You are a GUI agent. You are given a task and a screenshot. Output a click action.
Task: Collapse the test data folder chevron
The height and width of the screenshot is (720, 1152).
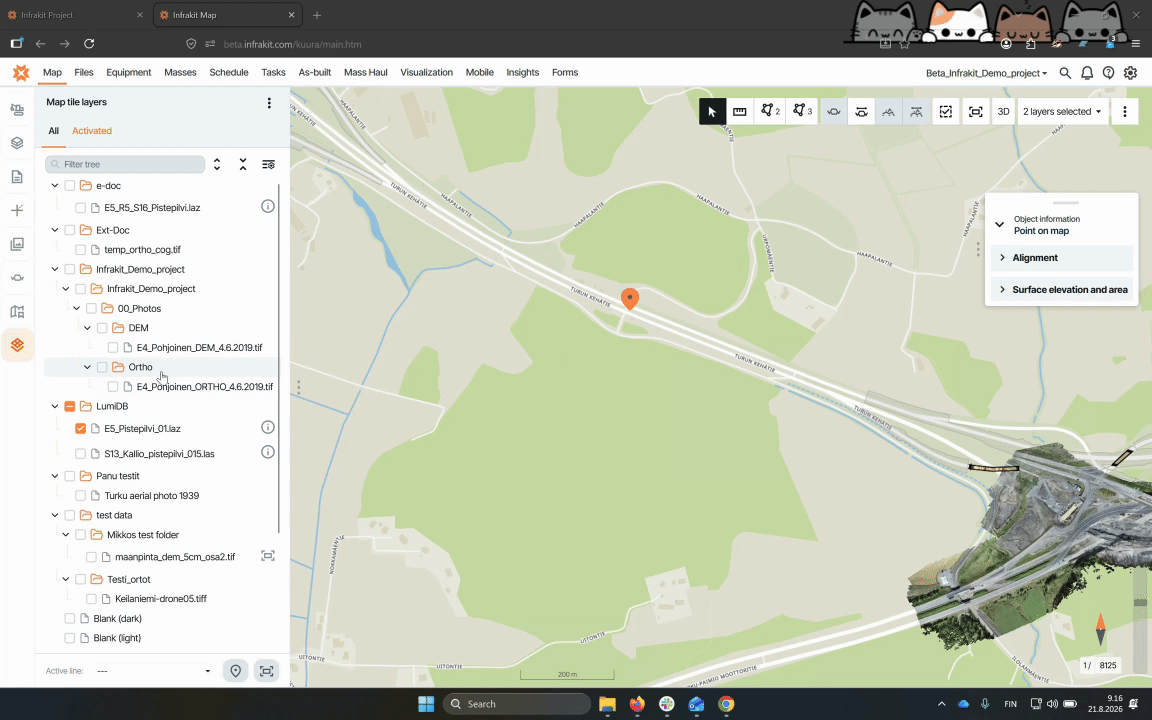coord(55,515)
